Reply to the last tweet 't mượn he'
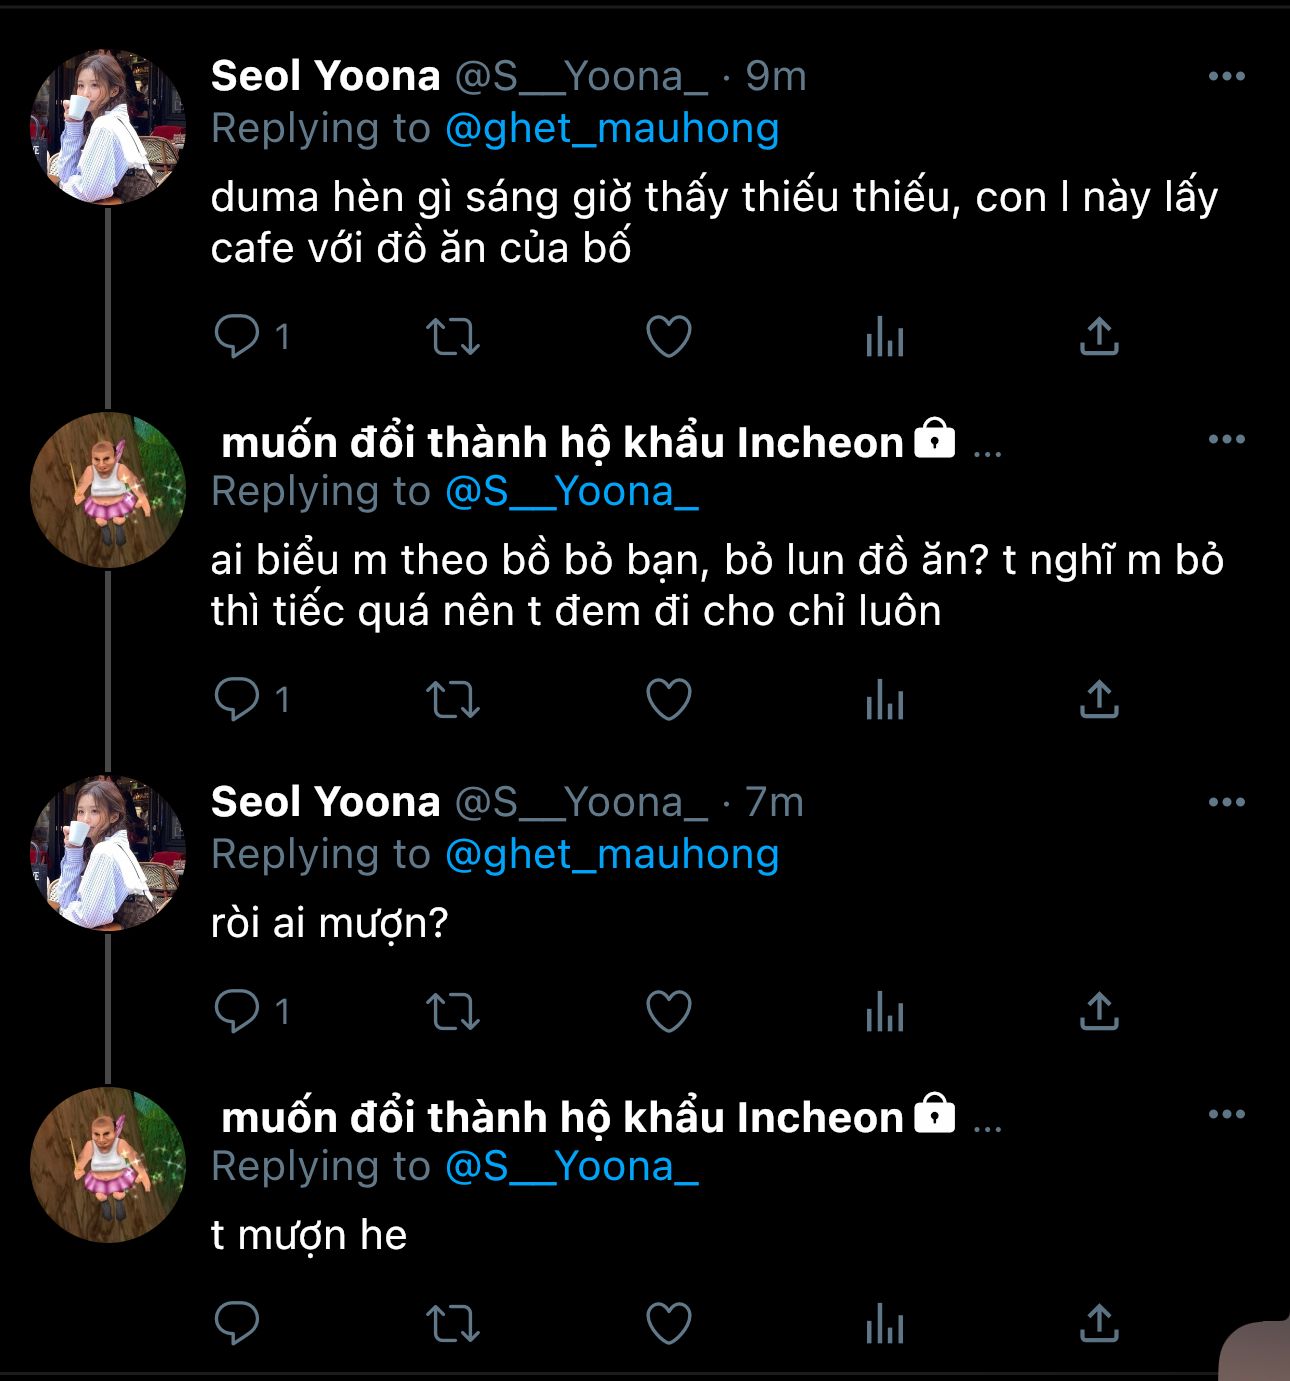 238,1324
